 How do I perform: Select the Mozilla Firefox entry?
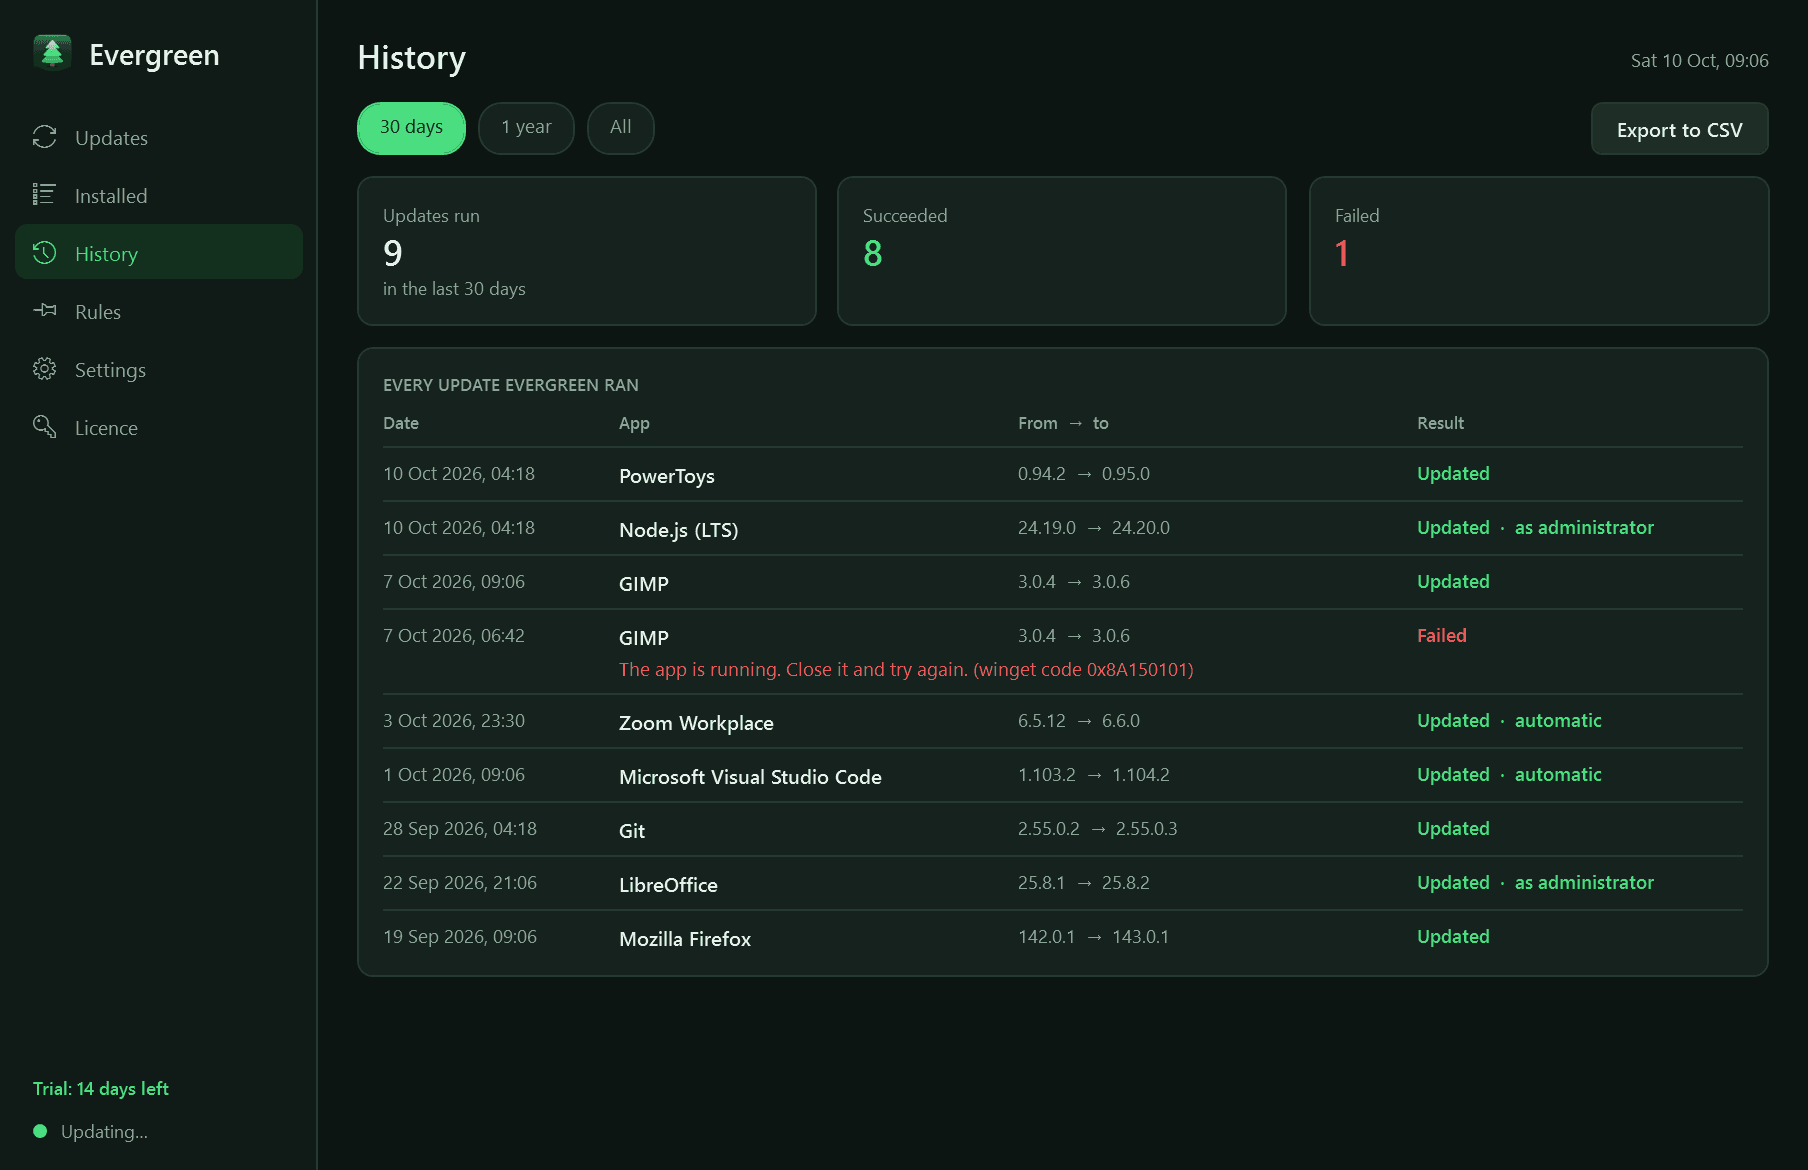tap(685, 939)
